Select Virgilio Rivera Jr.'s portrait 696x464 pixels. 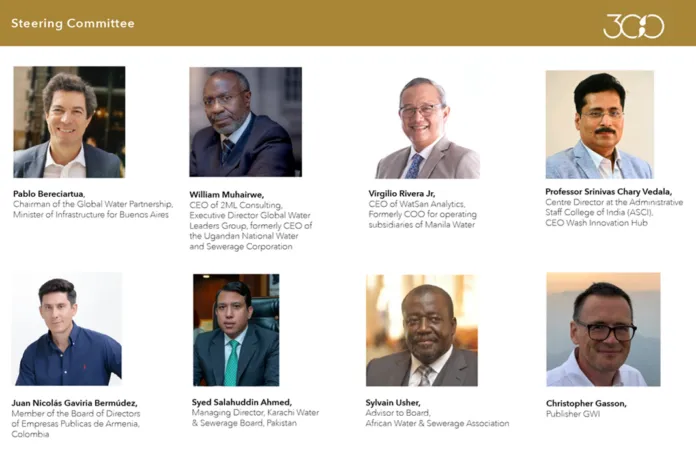pos(427,128)
